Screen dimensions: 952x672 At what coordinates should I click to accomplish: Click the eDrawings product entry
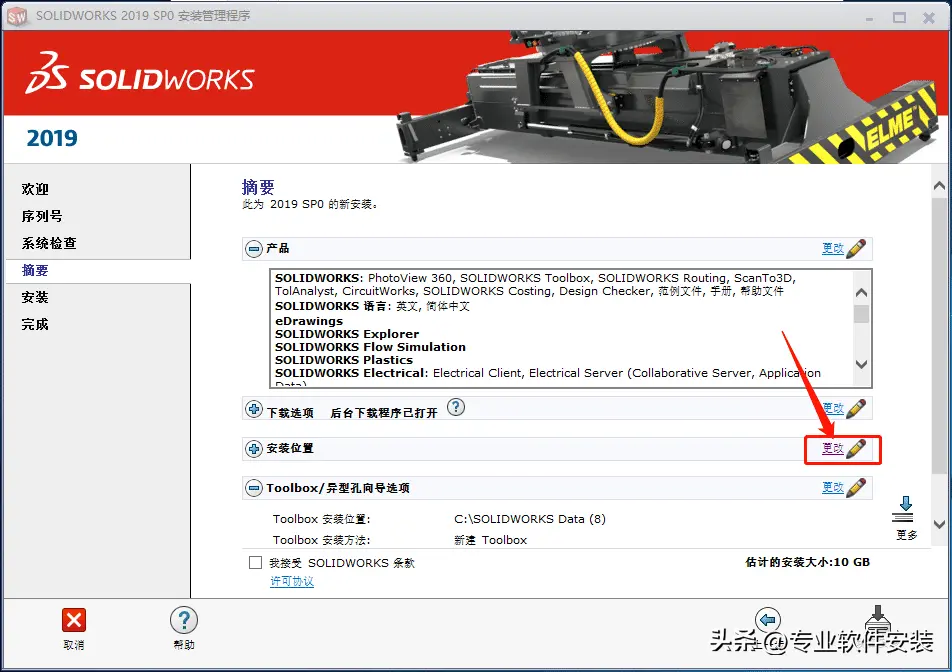click(x=309, y=321)
